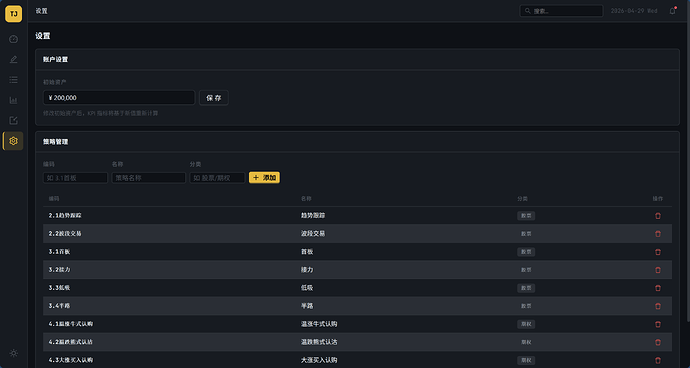Screen dimensions: 690x368
Task: Delete the 3.1首板 strategy row
Action: point(658,252)
